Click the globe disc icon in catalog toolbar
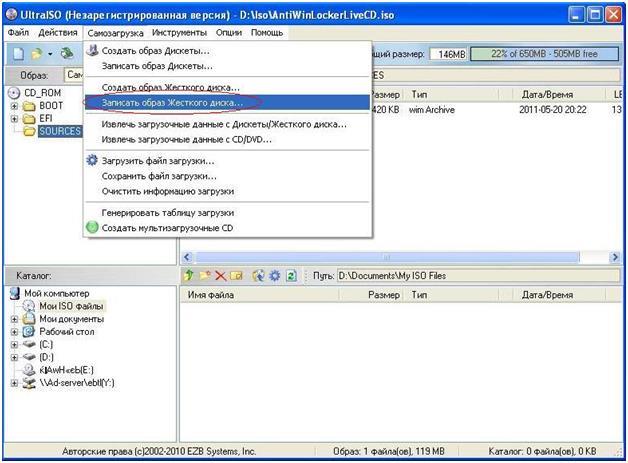Viewport: 628px width, 463px height. (259, 275)
